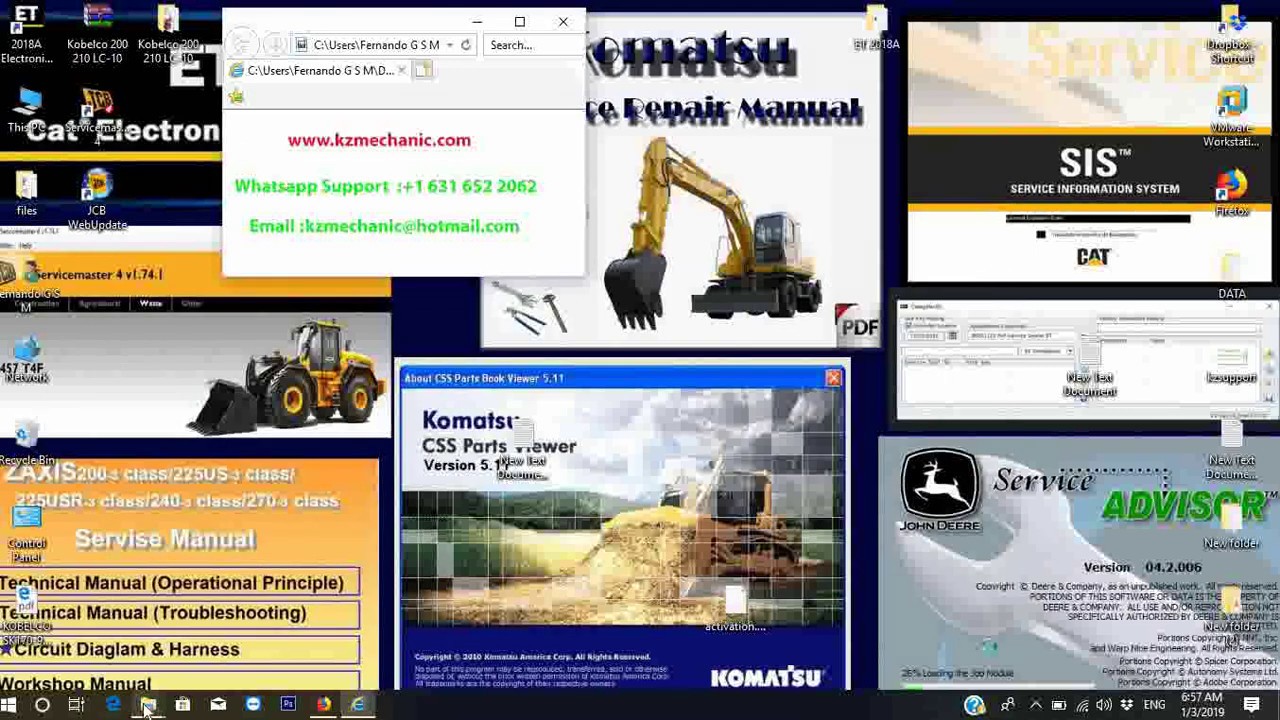Click Technical Manual (Troubleshooting) button
Screen dimensions: 1280x720
[180, 613]
